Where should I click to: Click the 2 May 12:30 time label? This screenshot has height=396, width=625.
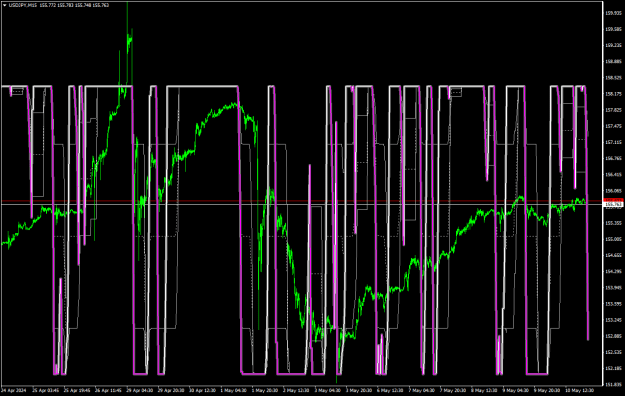[x=297, y=390]
